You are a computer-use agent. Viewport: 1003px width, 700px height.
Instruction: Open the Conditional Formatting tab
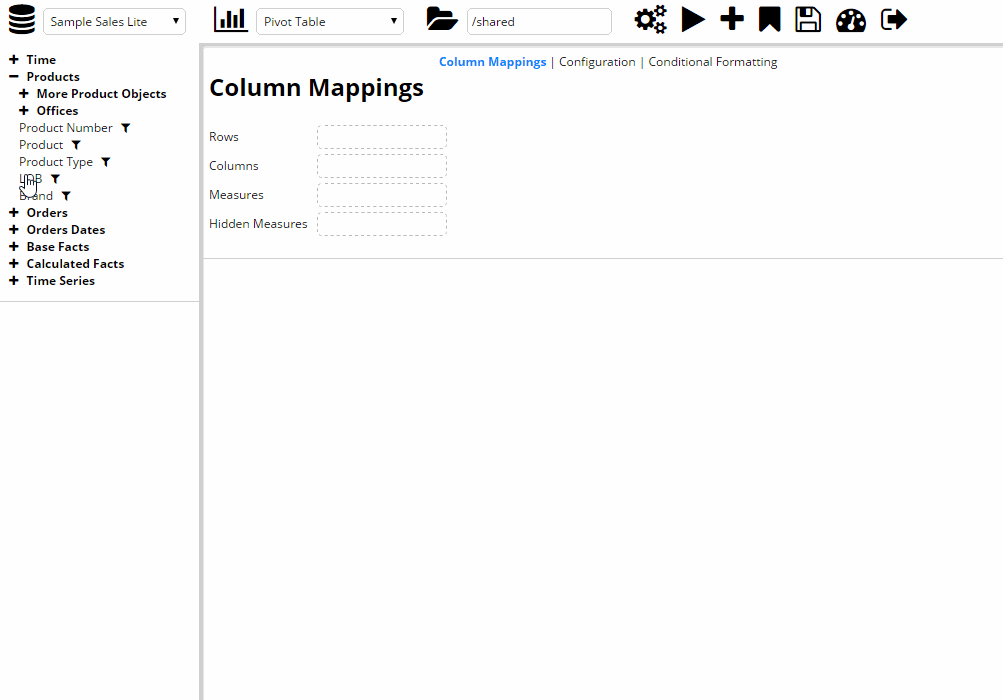(x=713, y=62)
